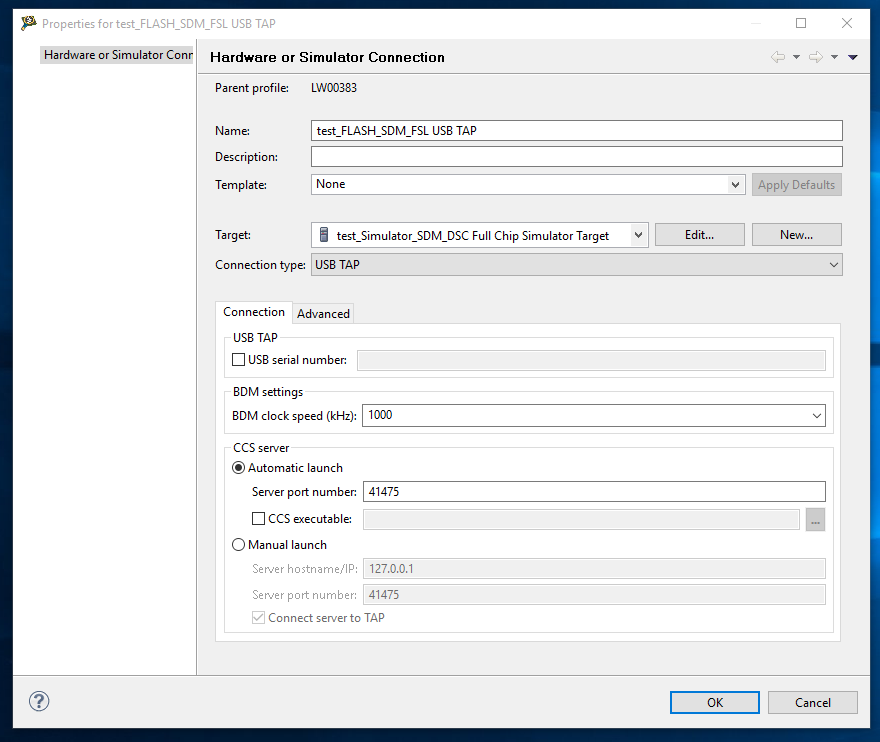Maximize the Properties dialog window
The image size is (880, 742).
coord(801,23)
